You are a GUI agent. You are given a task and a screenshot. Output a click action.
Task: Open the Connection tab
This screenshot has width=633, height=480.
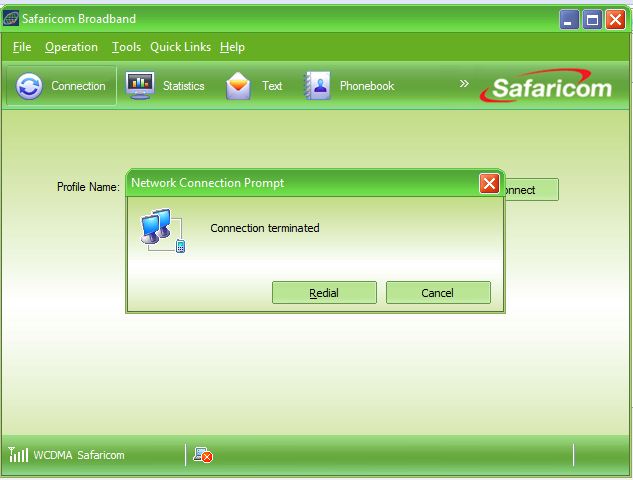tap(61, 86)
